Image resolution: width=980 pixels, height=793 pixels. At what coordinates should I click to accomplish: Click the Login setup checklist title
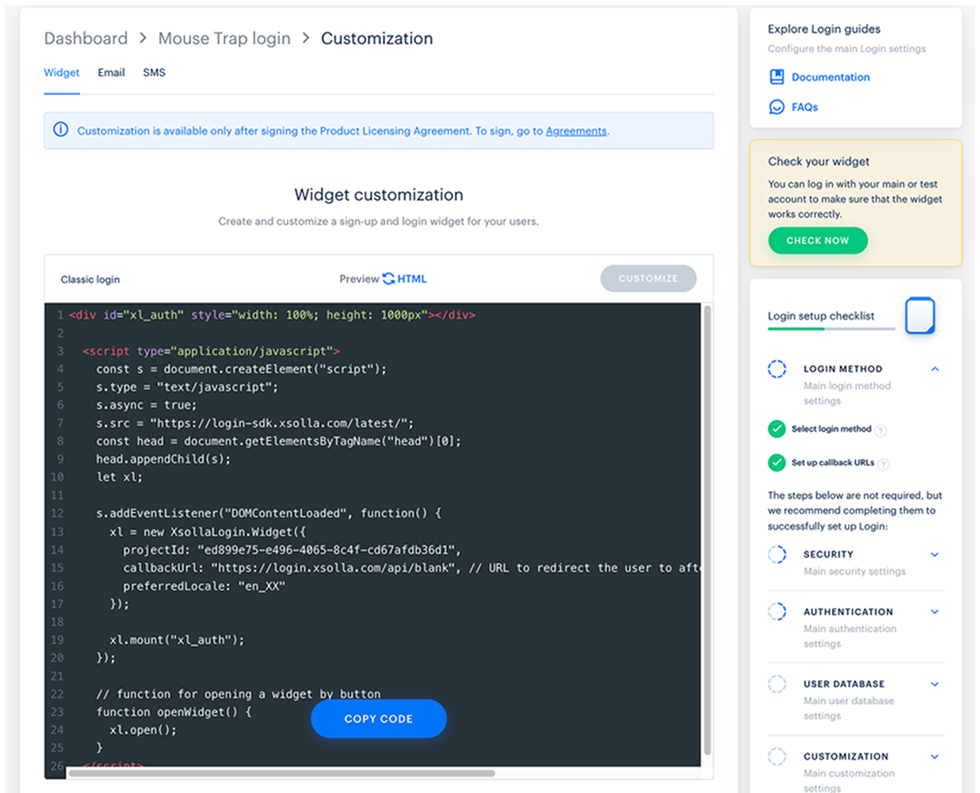click(x=821, y=316)
